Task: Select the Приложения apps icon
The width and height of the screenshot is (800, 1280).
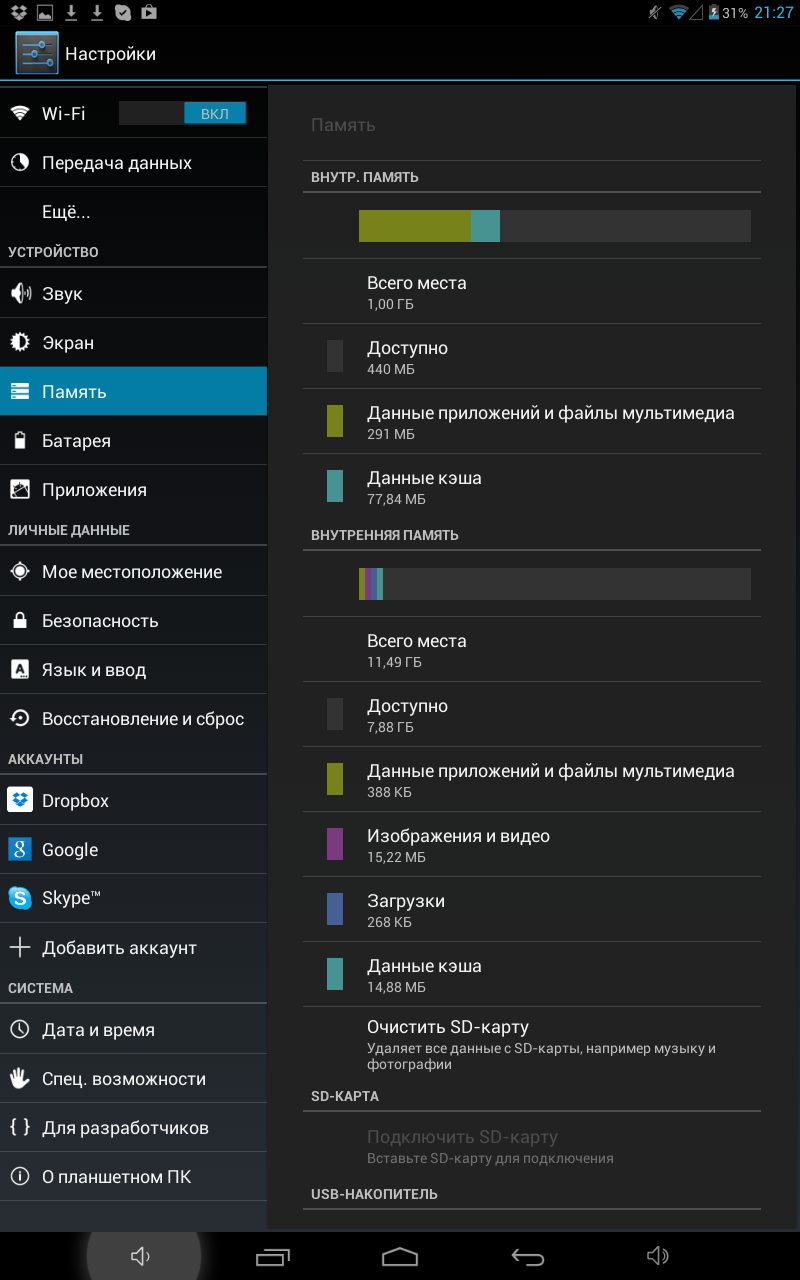Action: pyautogui.click(x=19, y=489)
